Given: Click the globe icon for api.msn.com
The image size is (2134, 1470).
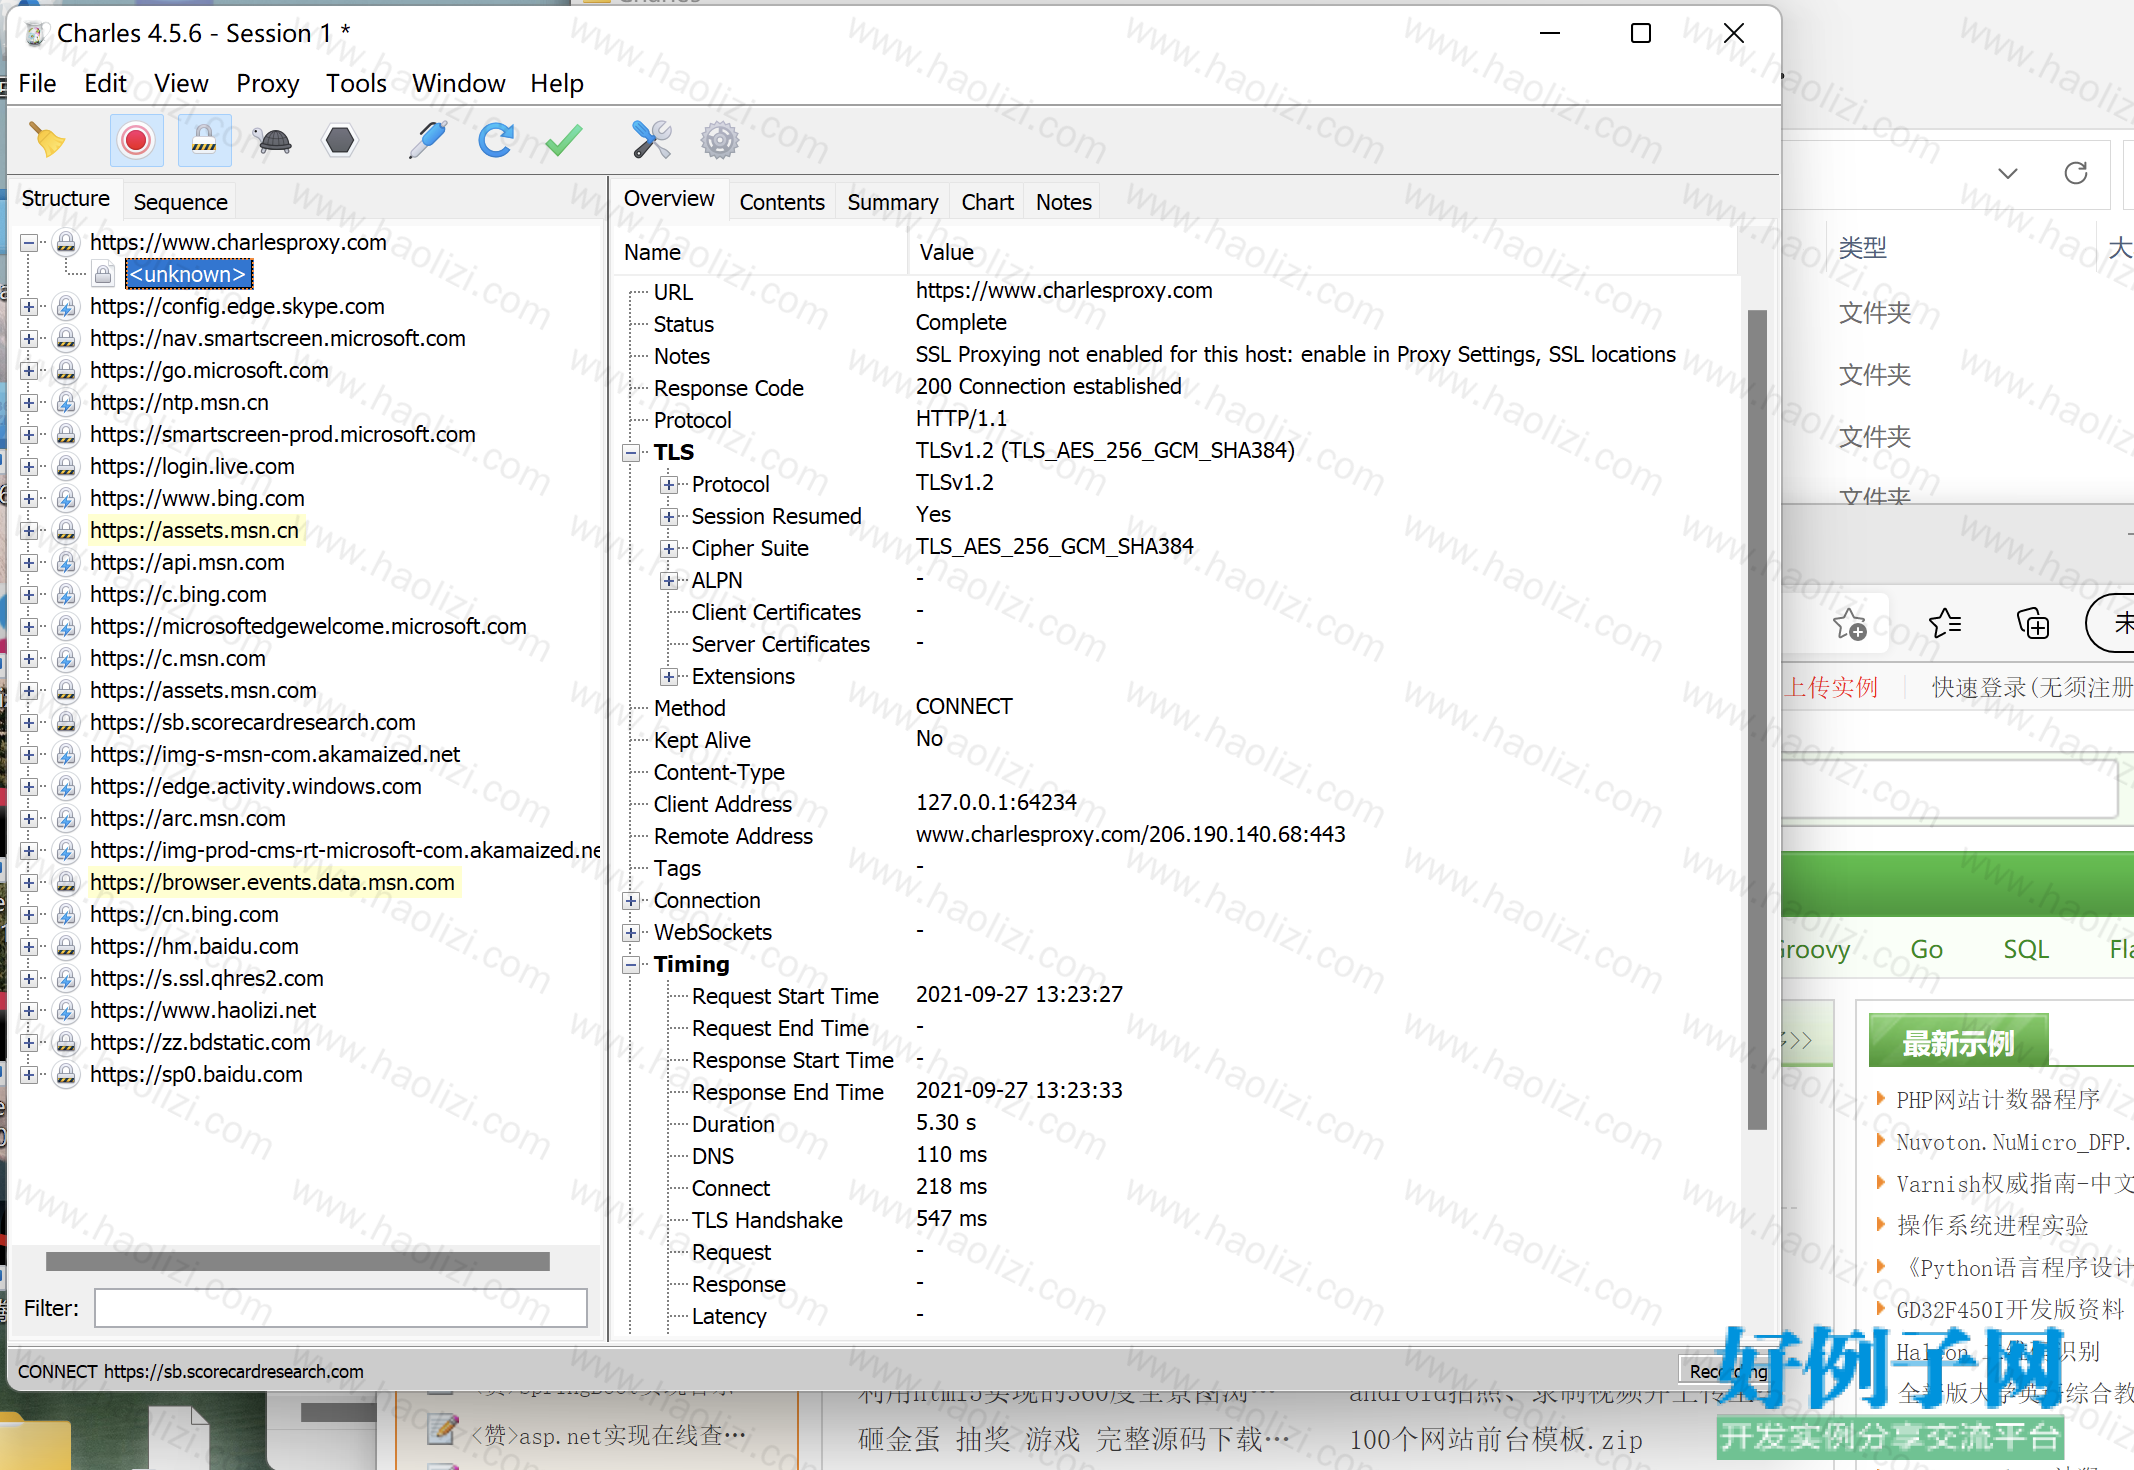Looking at the screenshot, I should [66, 563].
